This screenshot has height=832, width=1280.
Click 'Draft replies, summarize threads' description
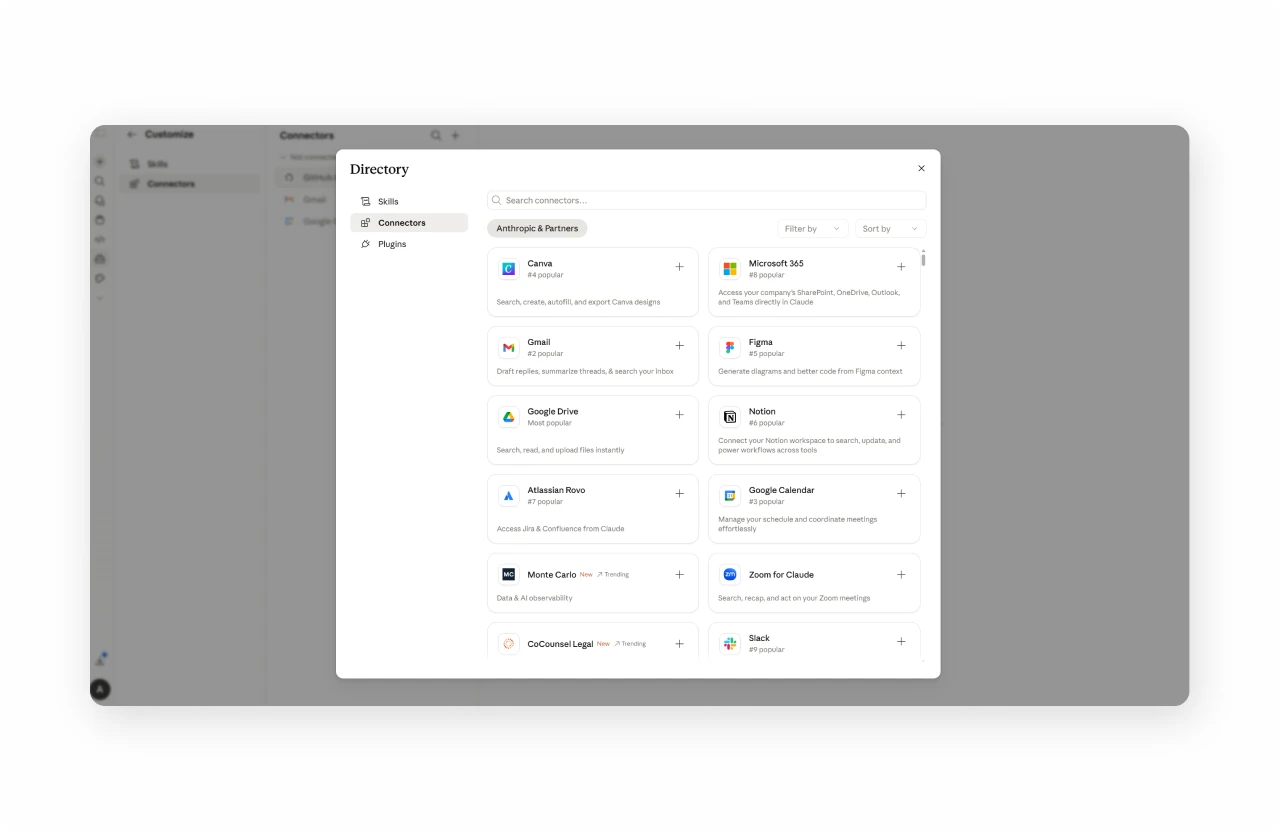[585, 371]
